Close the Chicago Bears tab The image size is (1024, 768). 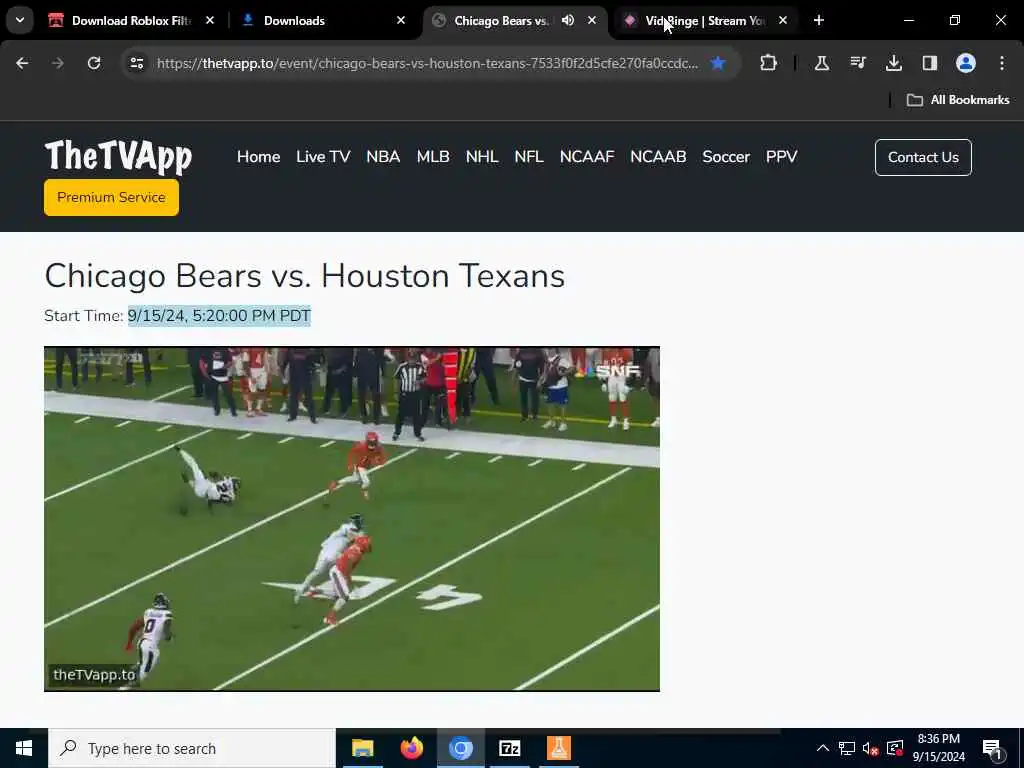(592, 21)
